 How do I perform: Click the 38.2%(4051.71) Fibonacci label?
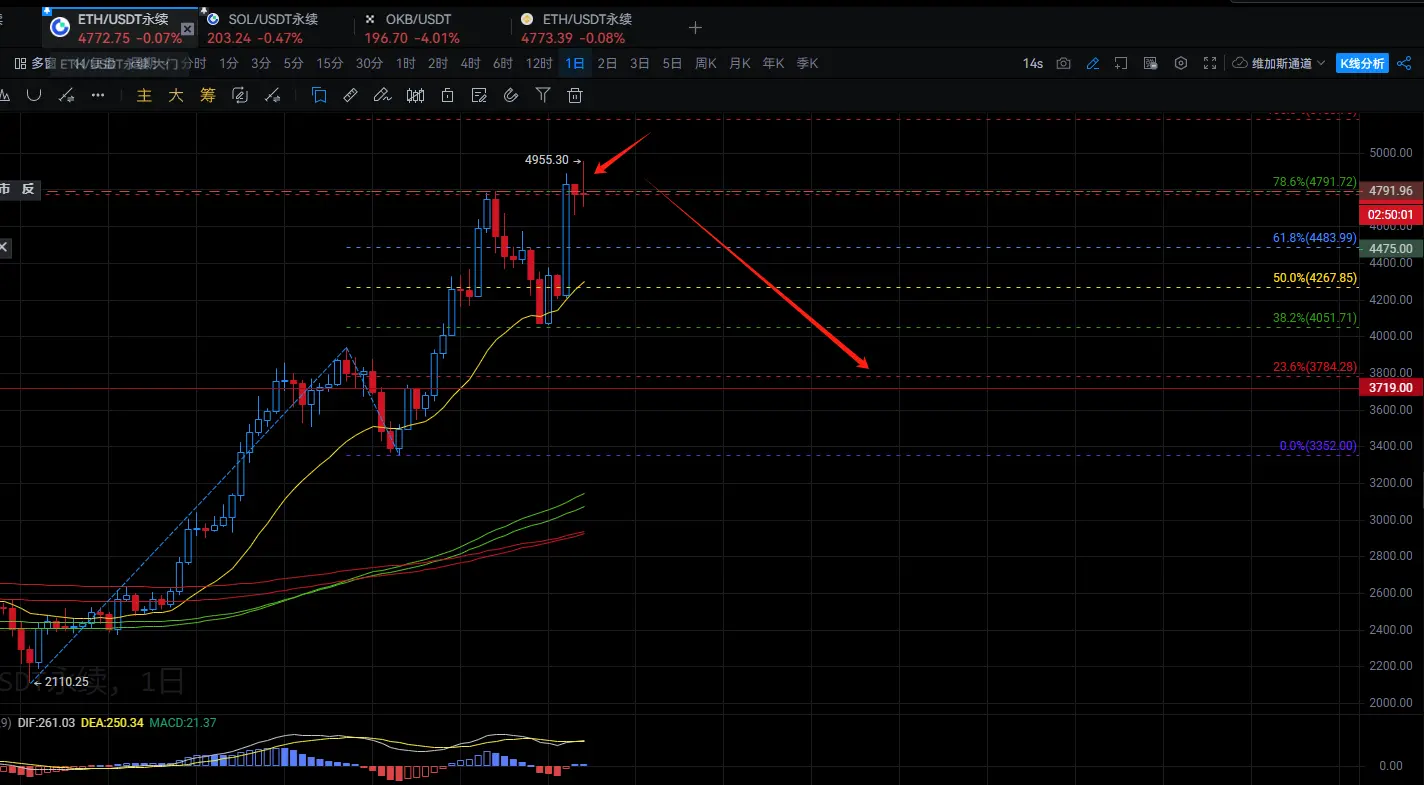point(1314,317)
